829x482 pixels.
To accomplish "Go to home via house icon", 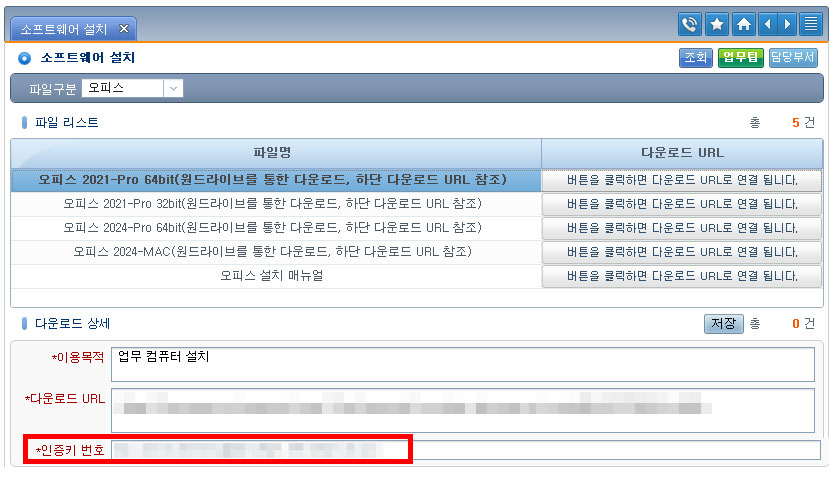I will pos(743,24).
